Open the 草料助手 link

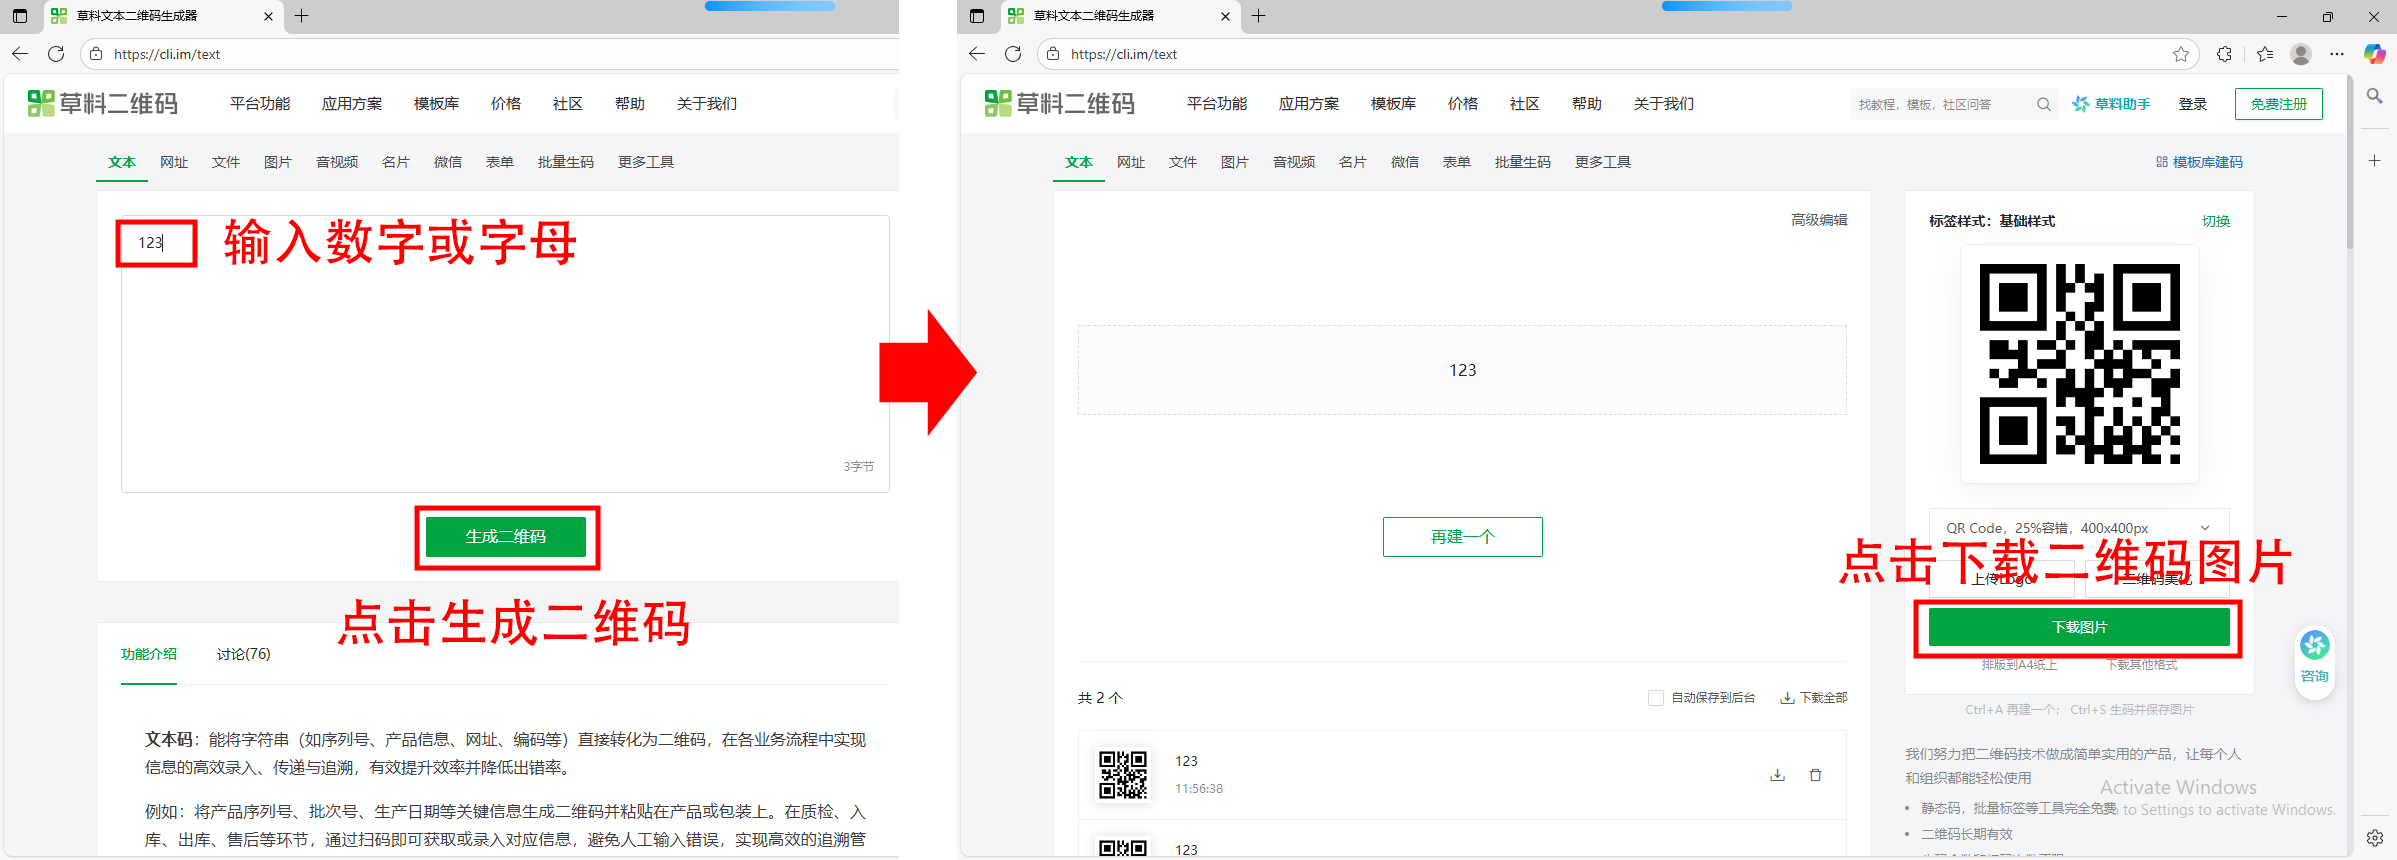pyautogui.click(x=2111, y=104)
